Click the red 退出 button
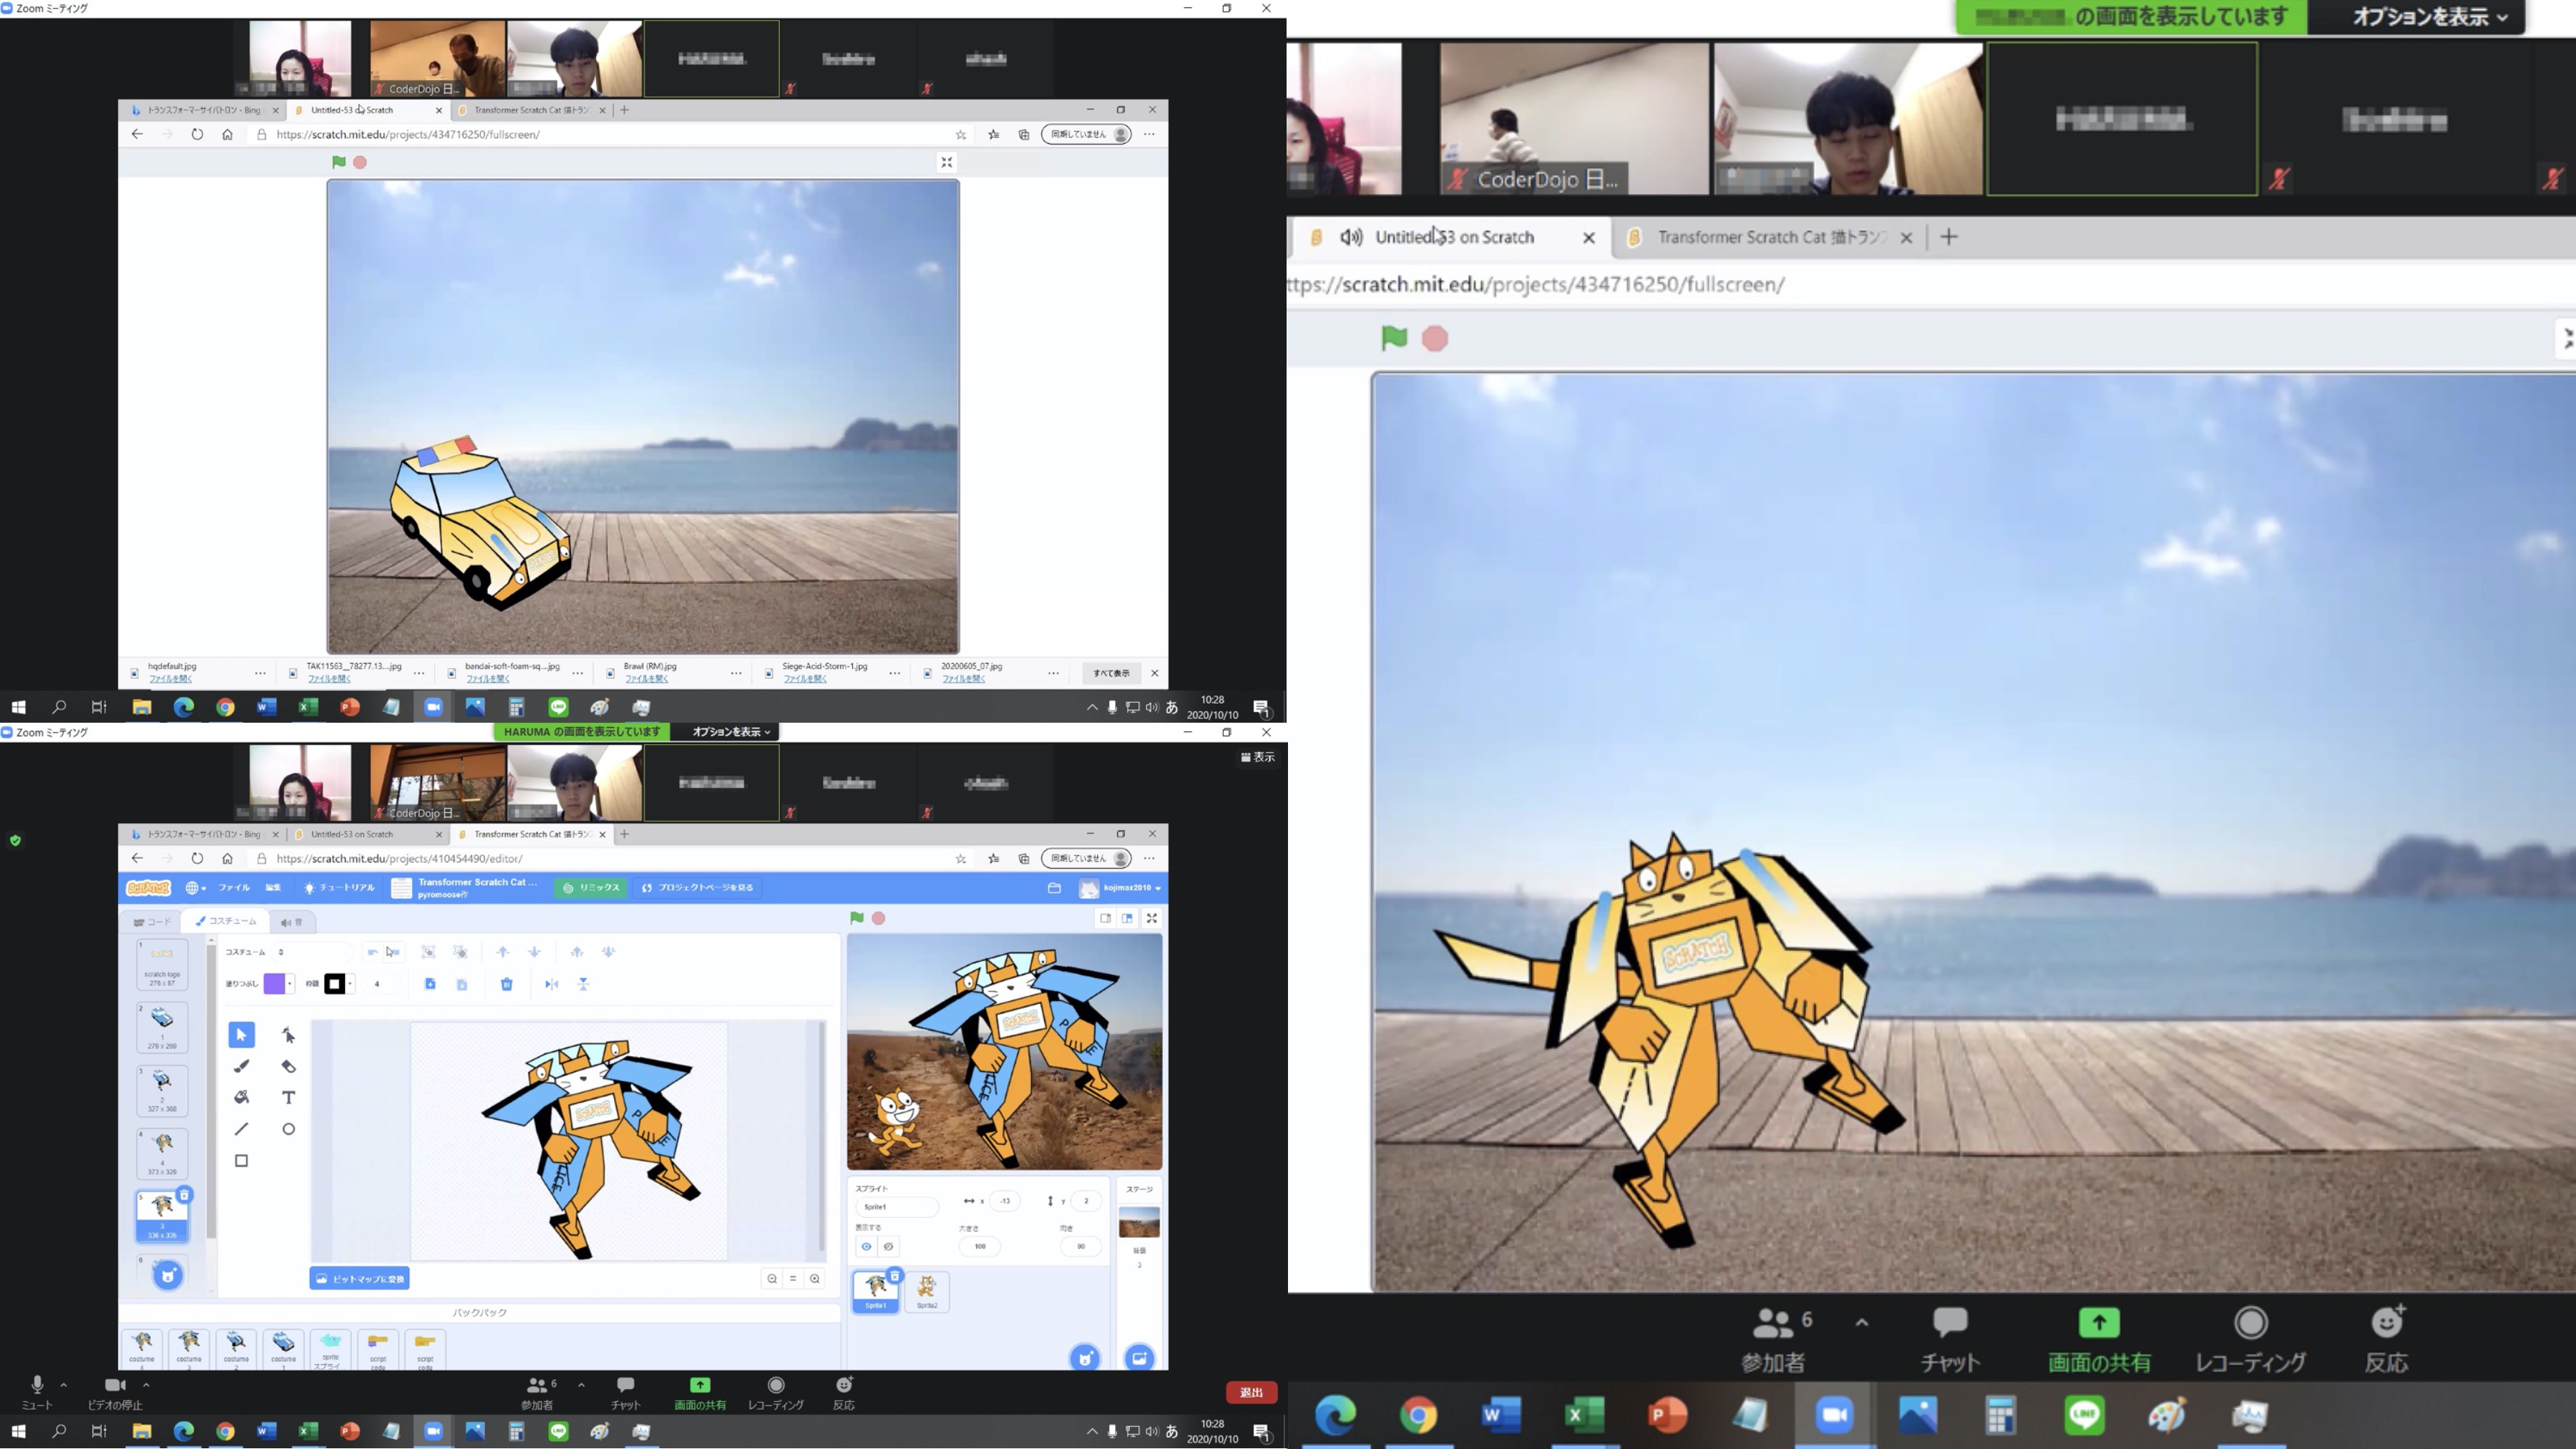This screenshot has height=1449, width=2576. (x=1251, y=1392)
